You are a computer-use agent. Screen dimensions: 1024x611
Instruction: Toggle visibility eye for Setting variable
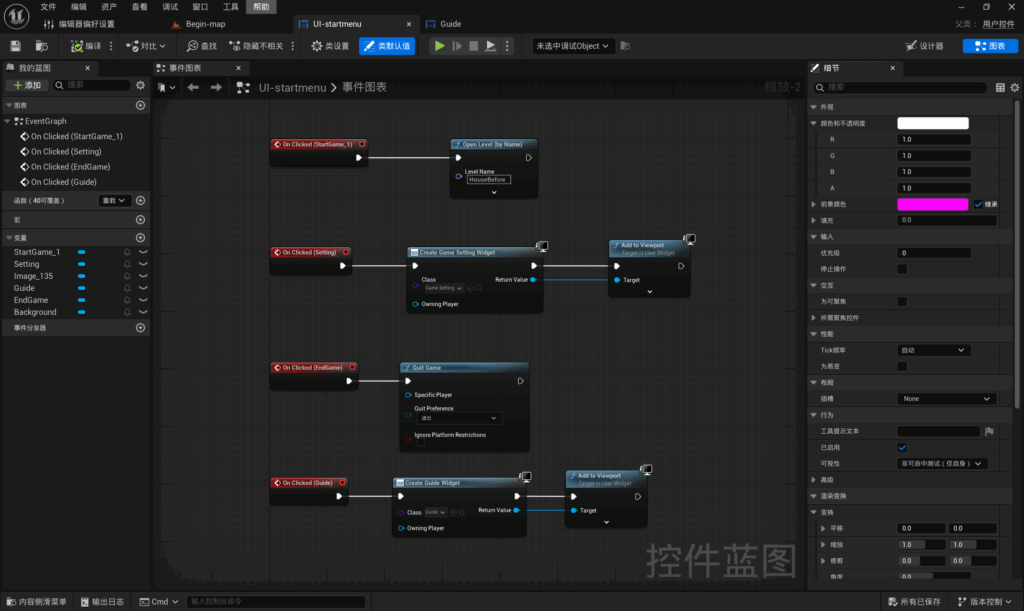[x=143, y=264]
